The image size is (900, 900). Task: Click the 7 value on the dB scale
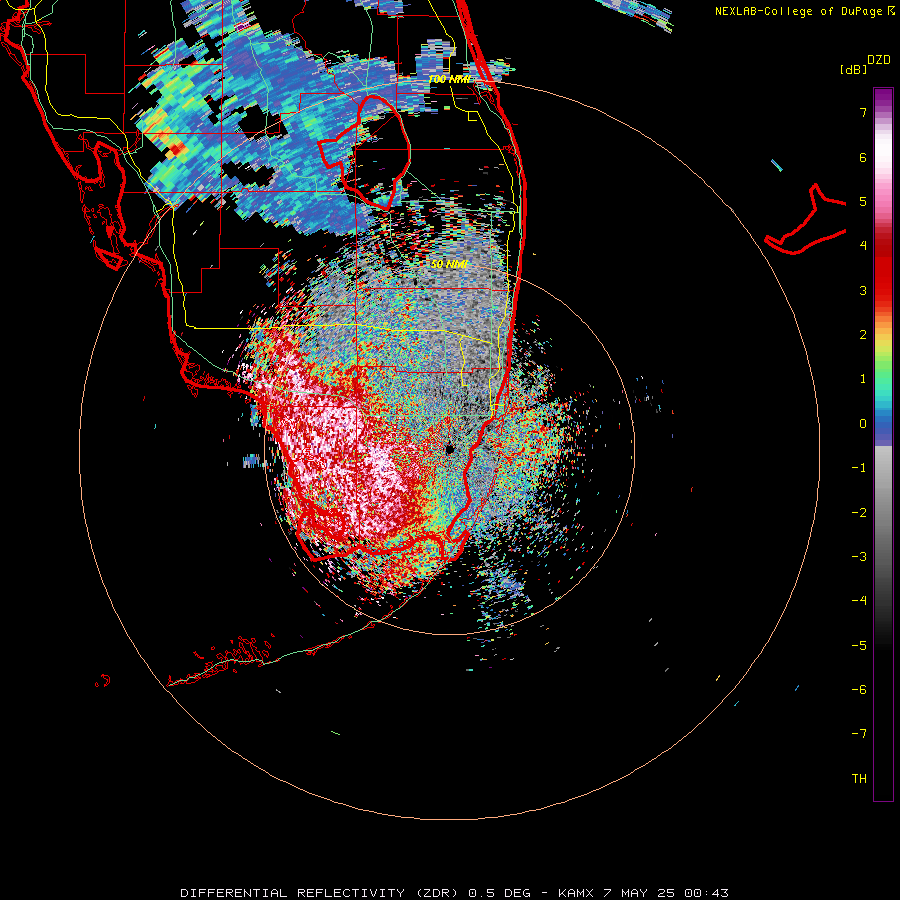coord(863,112)
